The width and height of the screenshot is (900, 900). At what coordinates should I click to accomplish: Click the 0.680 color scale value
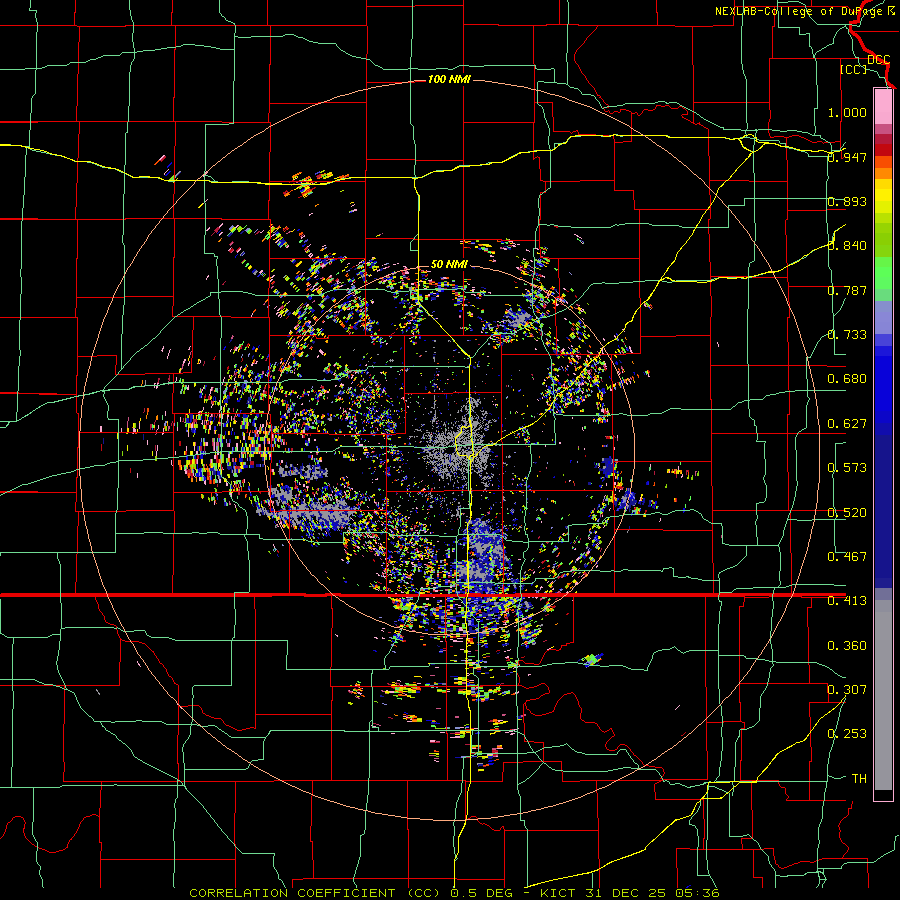pos(847,378)
